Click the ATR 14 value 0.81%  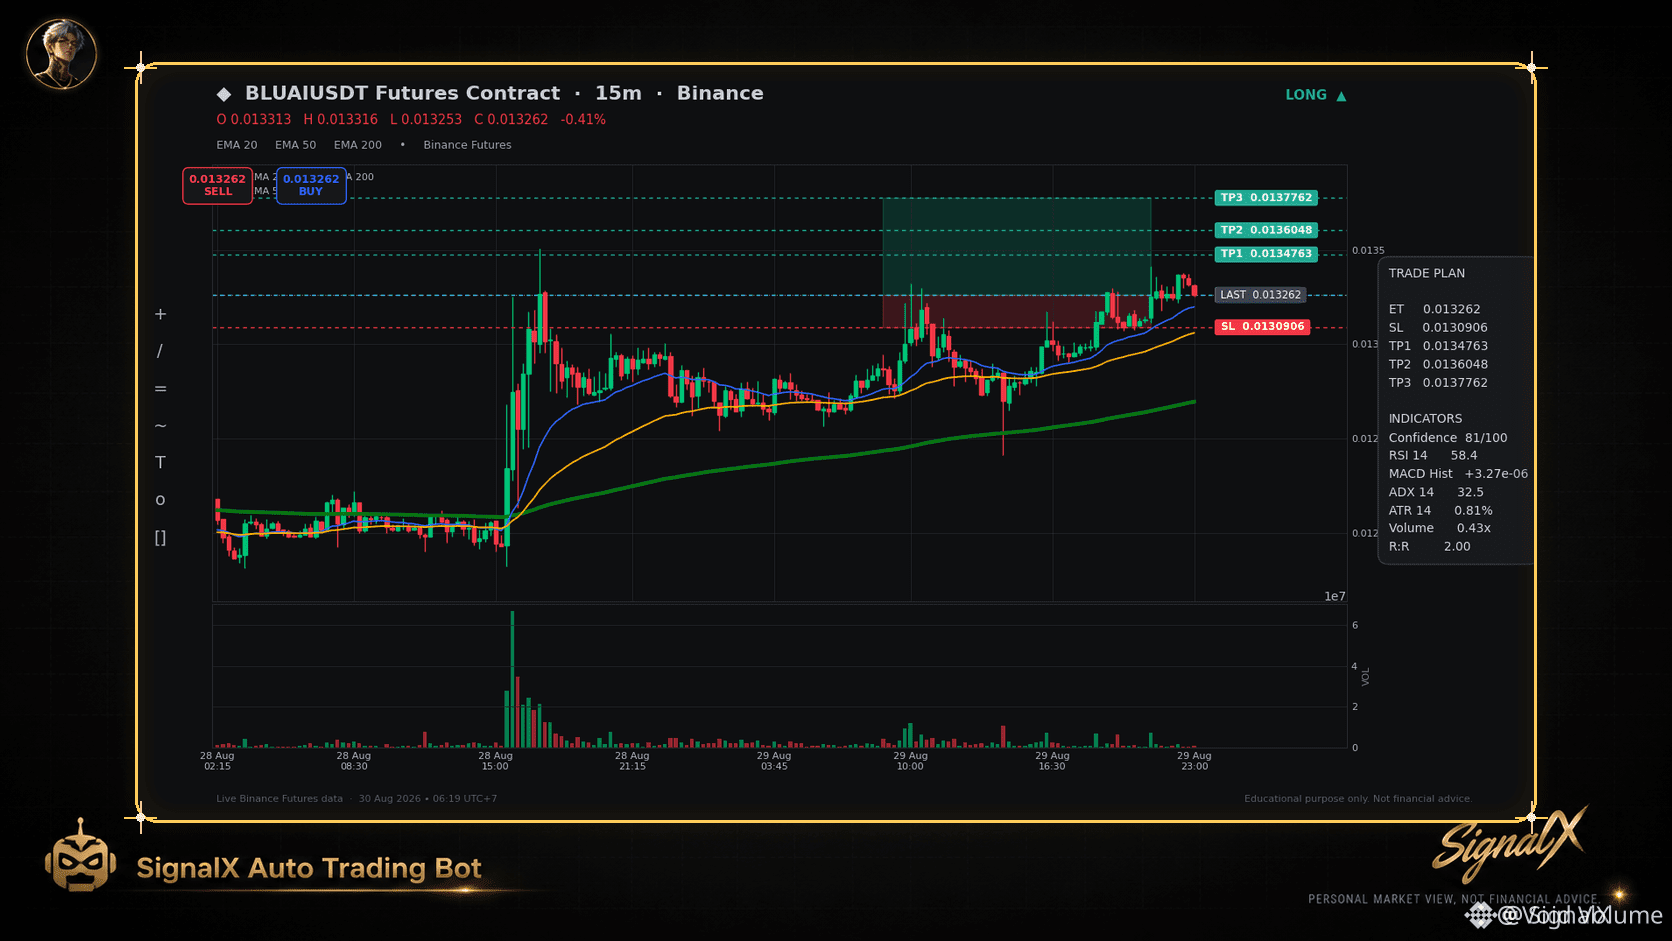tap(1473, 511)
